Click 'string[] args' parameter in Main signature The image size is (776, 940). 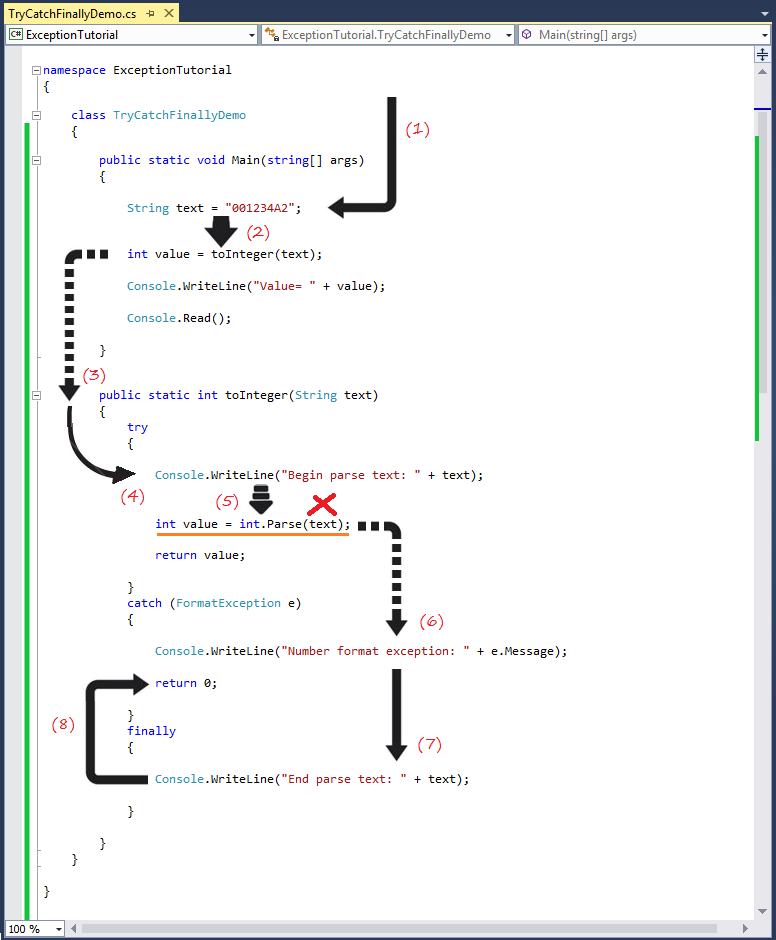[x=312, y=160]
